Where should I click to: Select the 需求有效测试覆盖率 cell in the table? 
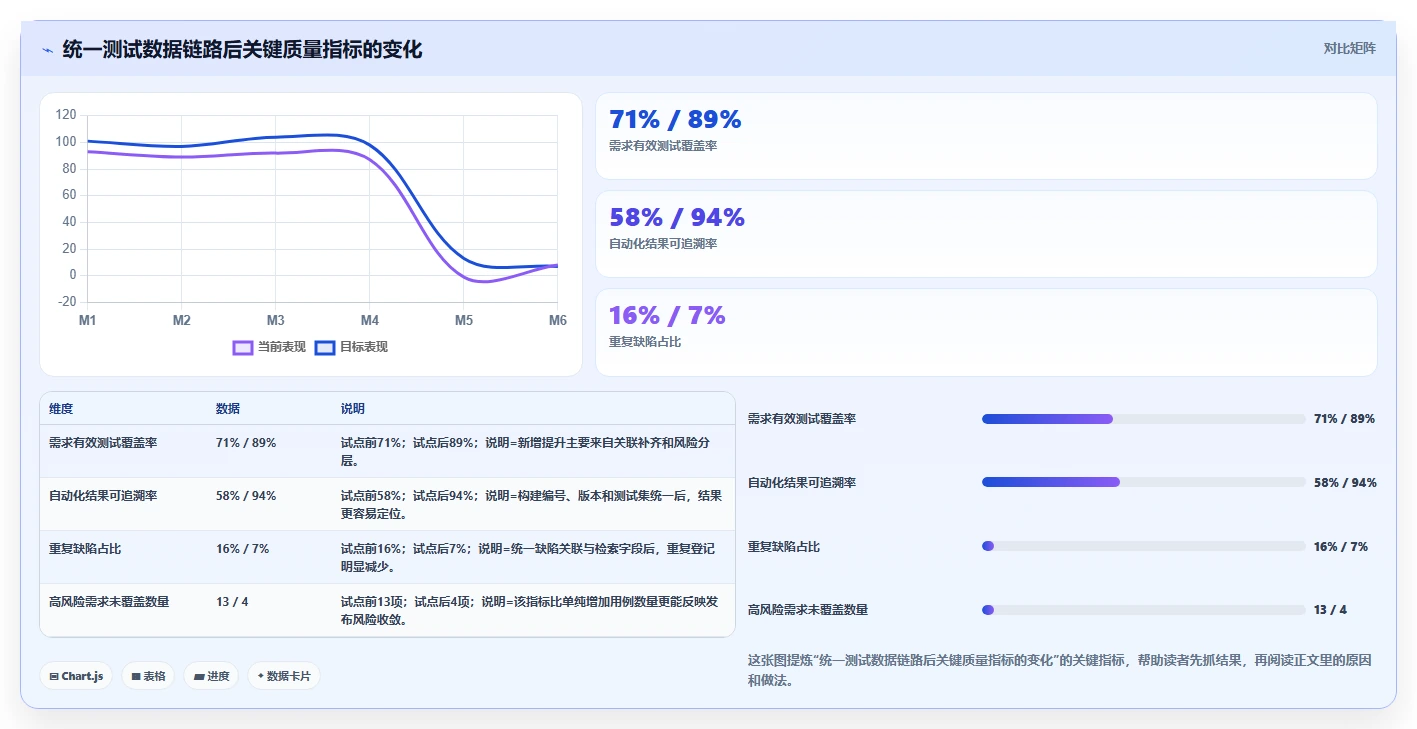pos(103,442)
